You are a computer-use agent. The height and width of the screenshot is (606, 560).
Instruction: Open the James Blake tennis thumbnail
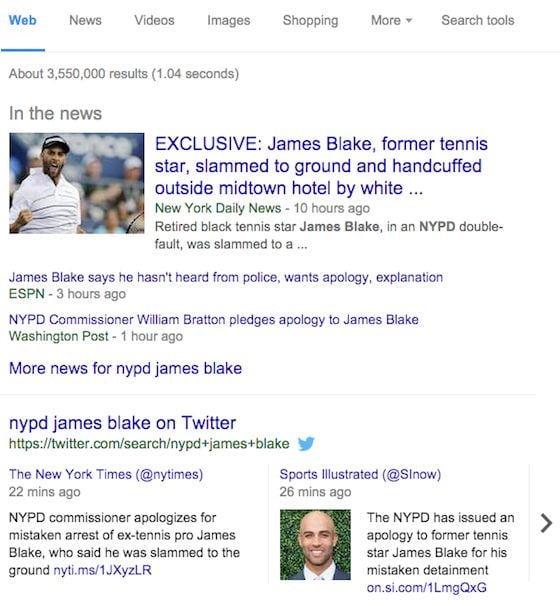point(77,183)
